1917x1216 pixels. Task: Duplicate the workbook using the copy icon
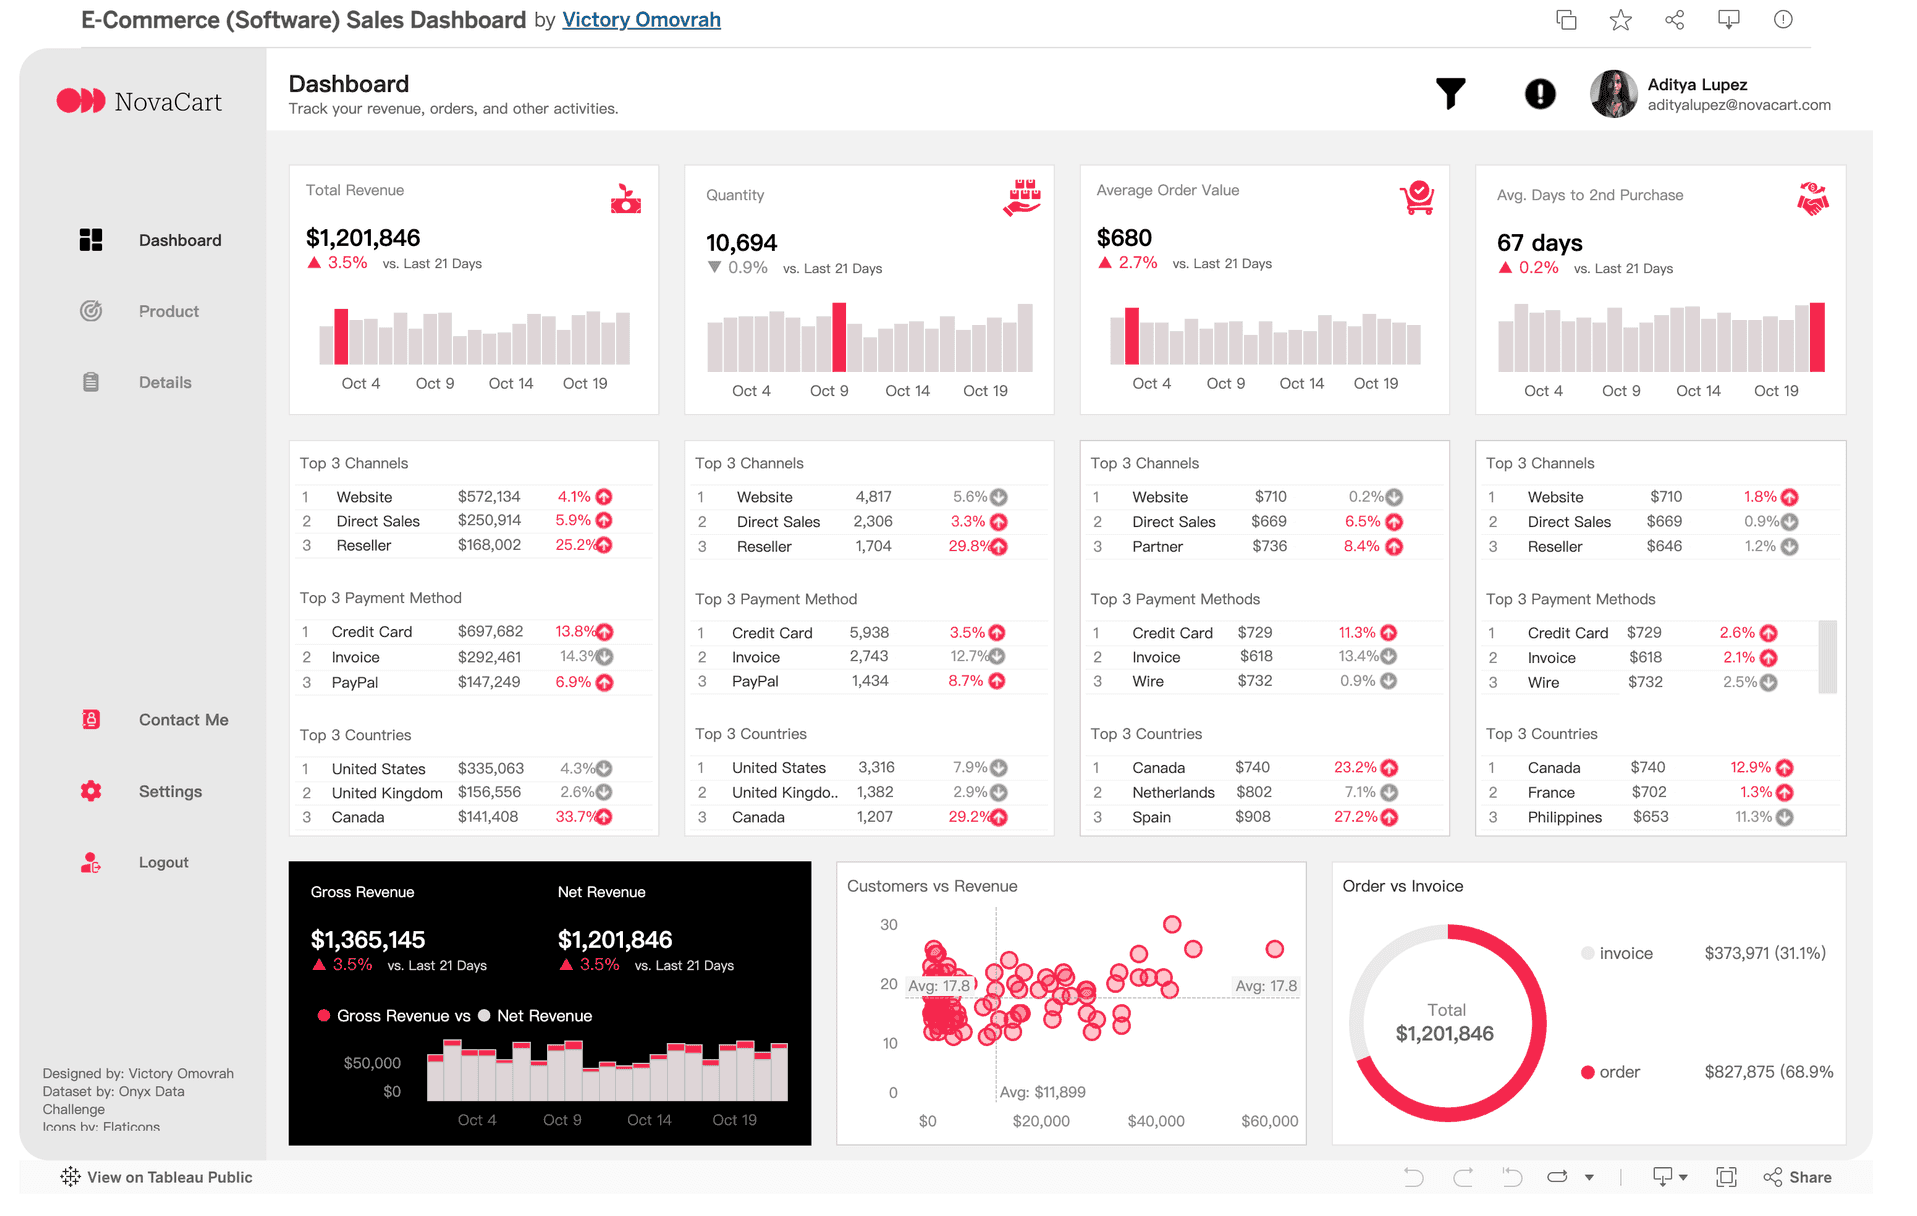pyautogui.click(x=1566, y=20)
